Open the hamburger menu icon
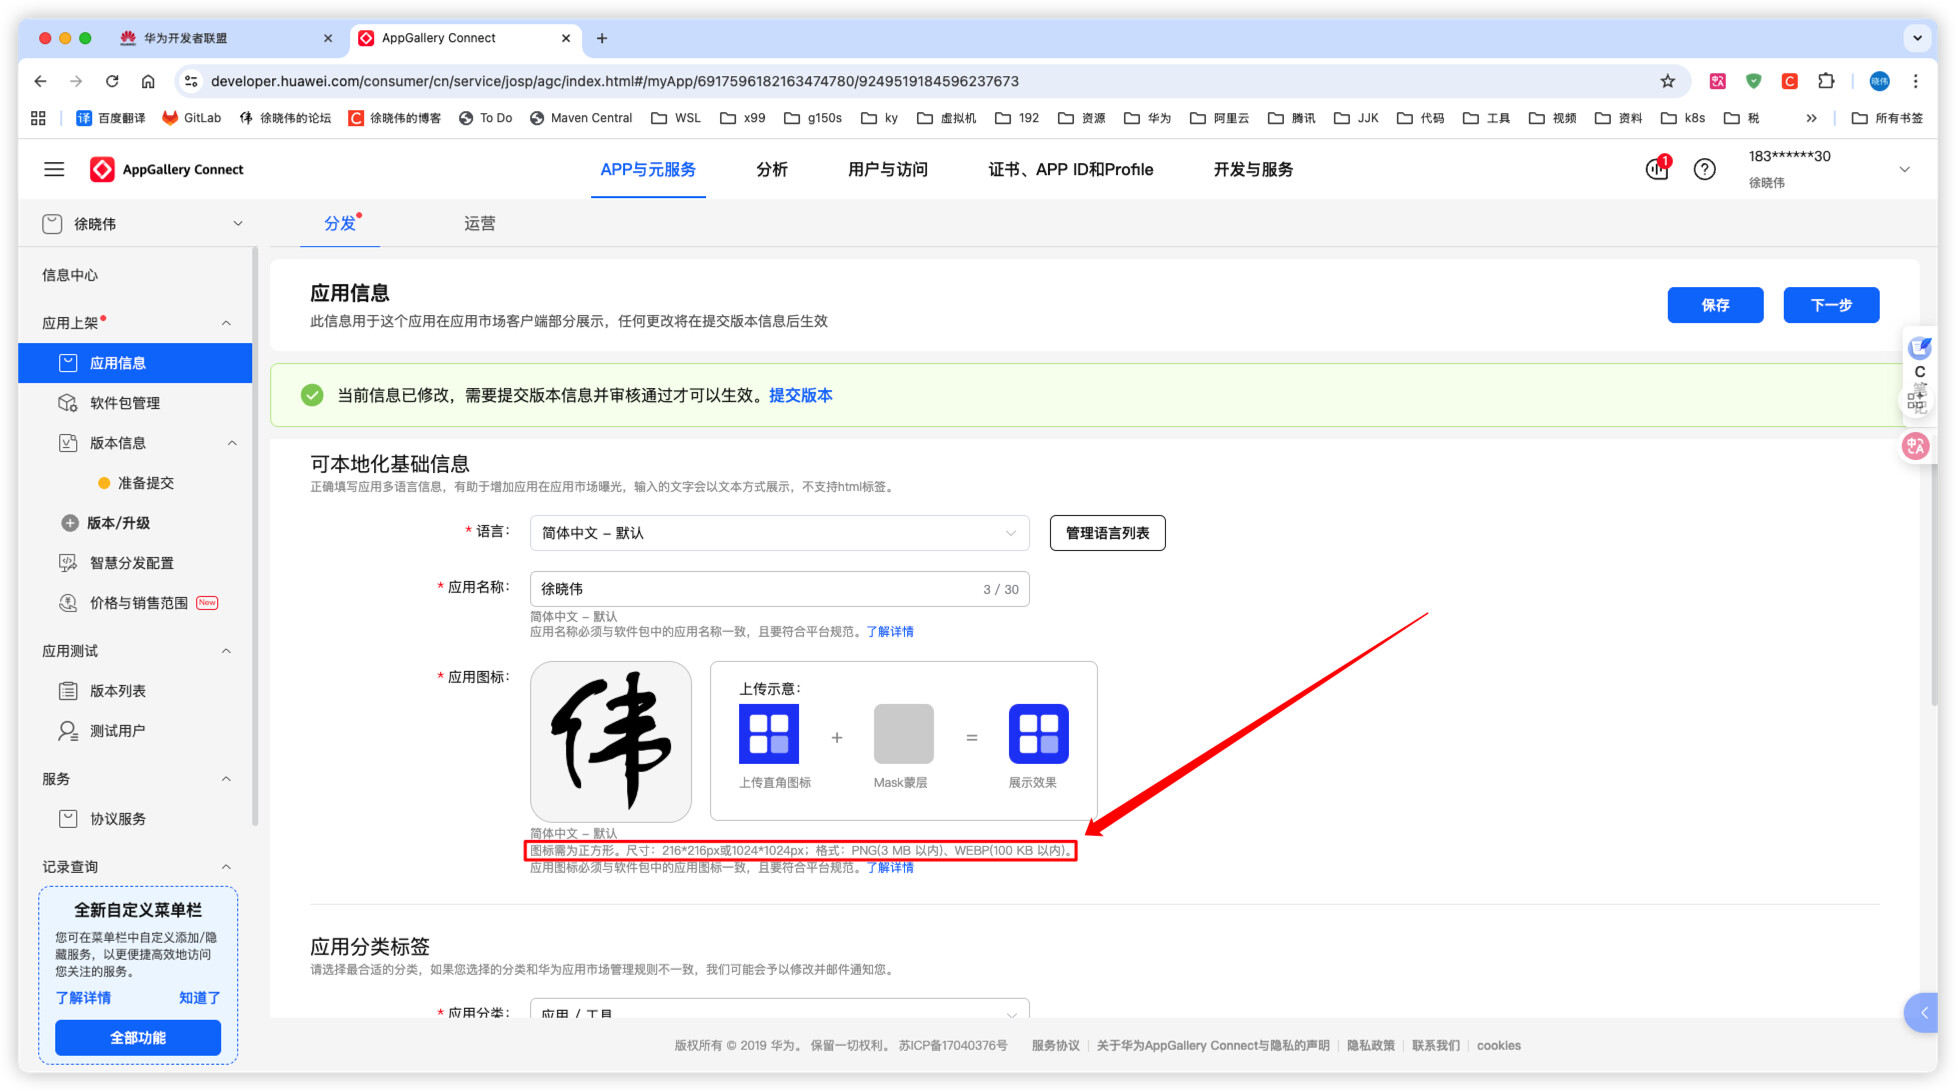 54,169
